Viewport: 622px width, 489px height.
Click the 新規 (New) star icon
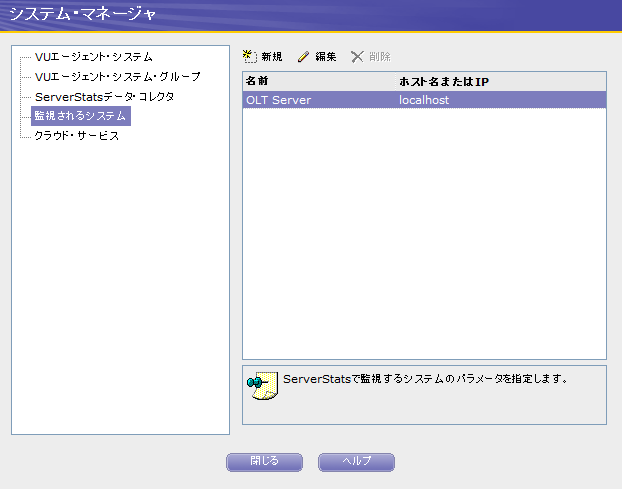click(250, 56)
